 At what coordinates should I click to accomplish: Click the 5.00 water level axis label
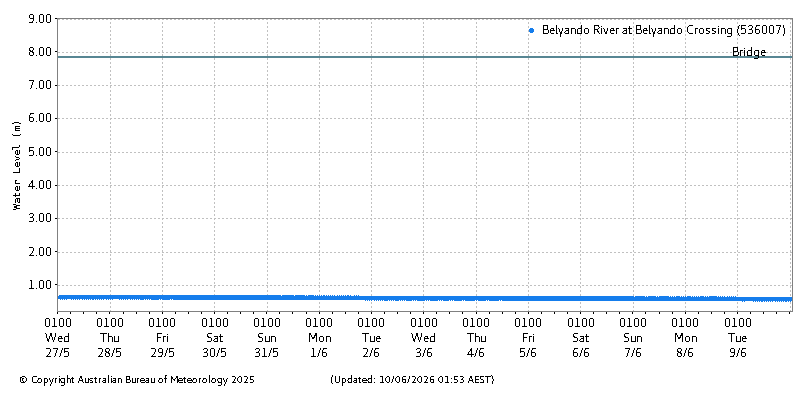coord(41,152)
